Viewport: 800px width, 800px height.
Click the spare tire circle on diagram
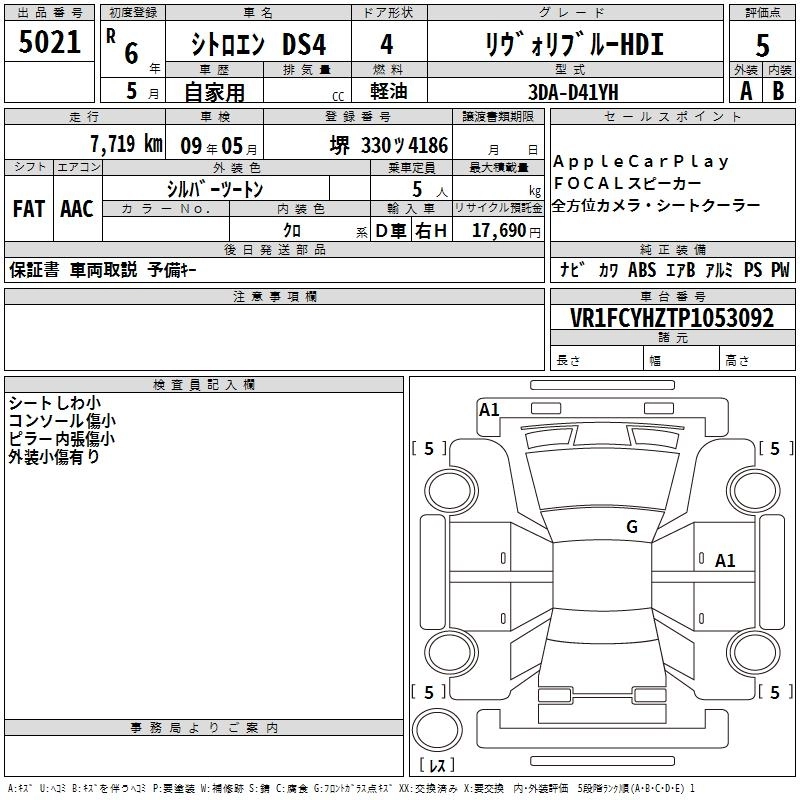pyautogui.click(x=437, y=730)
